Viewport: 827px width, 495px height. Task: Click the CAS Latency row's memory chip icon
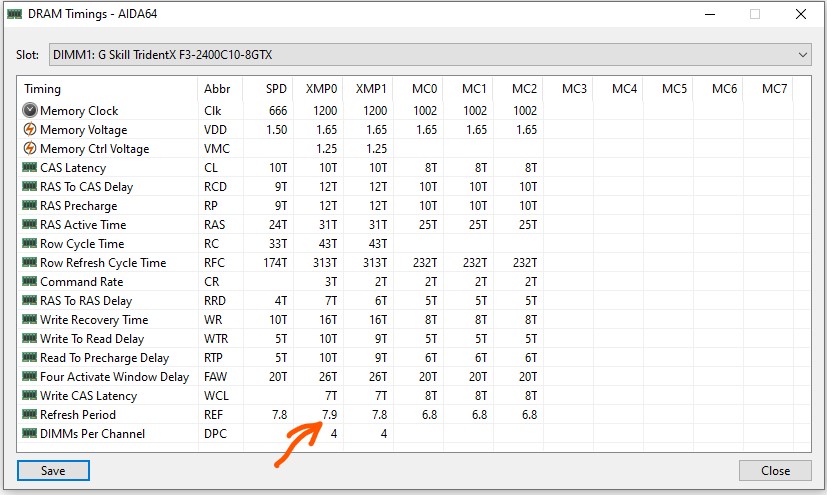30,167
